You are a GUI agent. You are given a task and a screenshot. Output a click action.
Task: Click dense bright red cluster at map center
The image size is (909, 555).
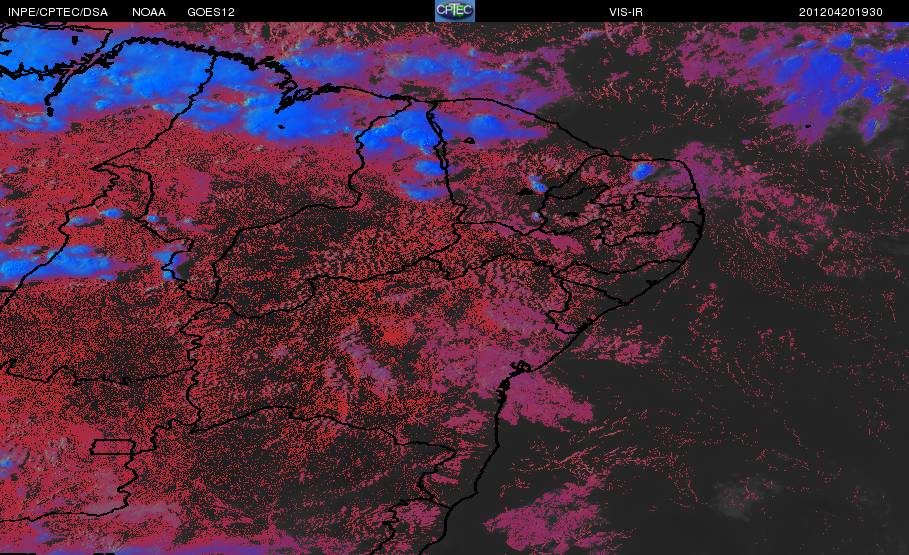click(x=394, y=335)
